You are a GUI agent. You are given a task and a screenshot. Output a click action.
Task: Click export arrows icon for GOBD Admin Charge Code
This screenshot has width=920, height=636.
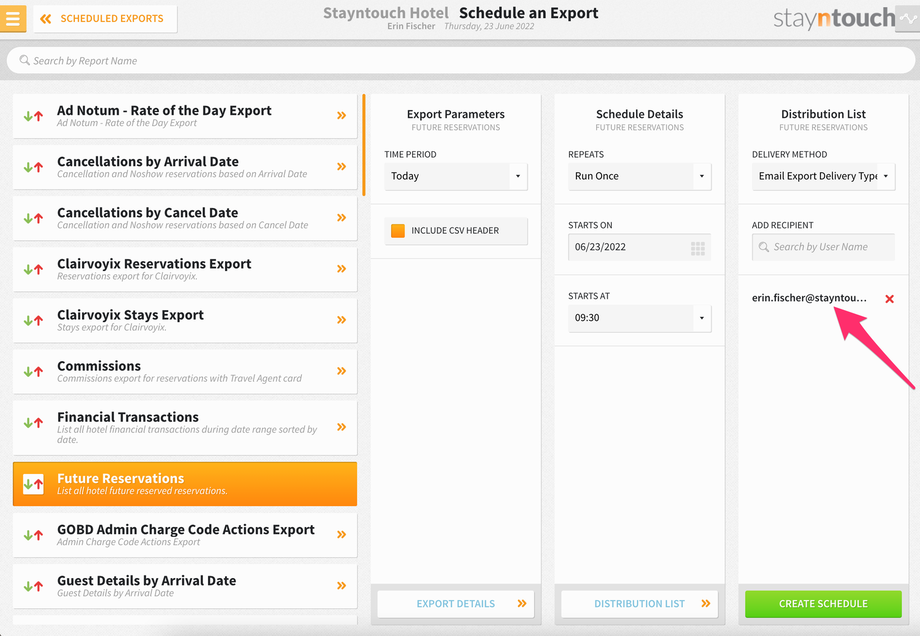tap(33, 535)
